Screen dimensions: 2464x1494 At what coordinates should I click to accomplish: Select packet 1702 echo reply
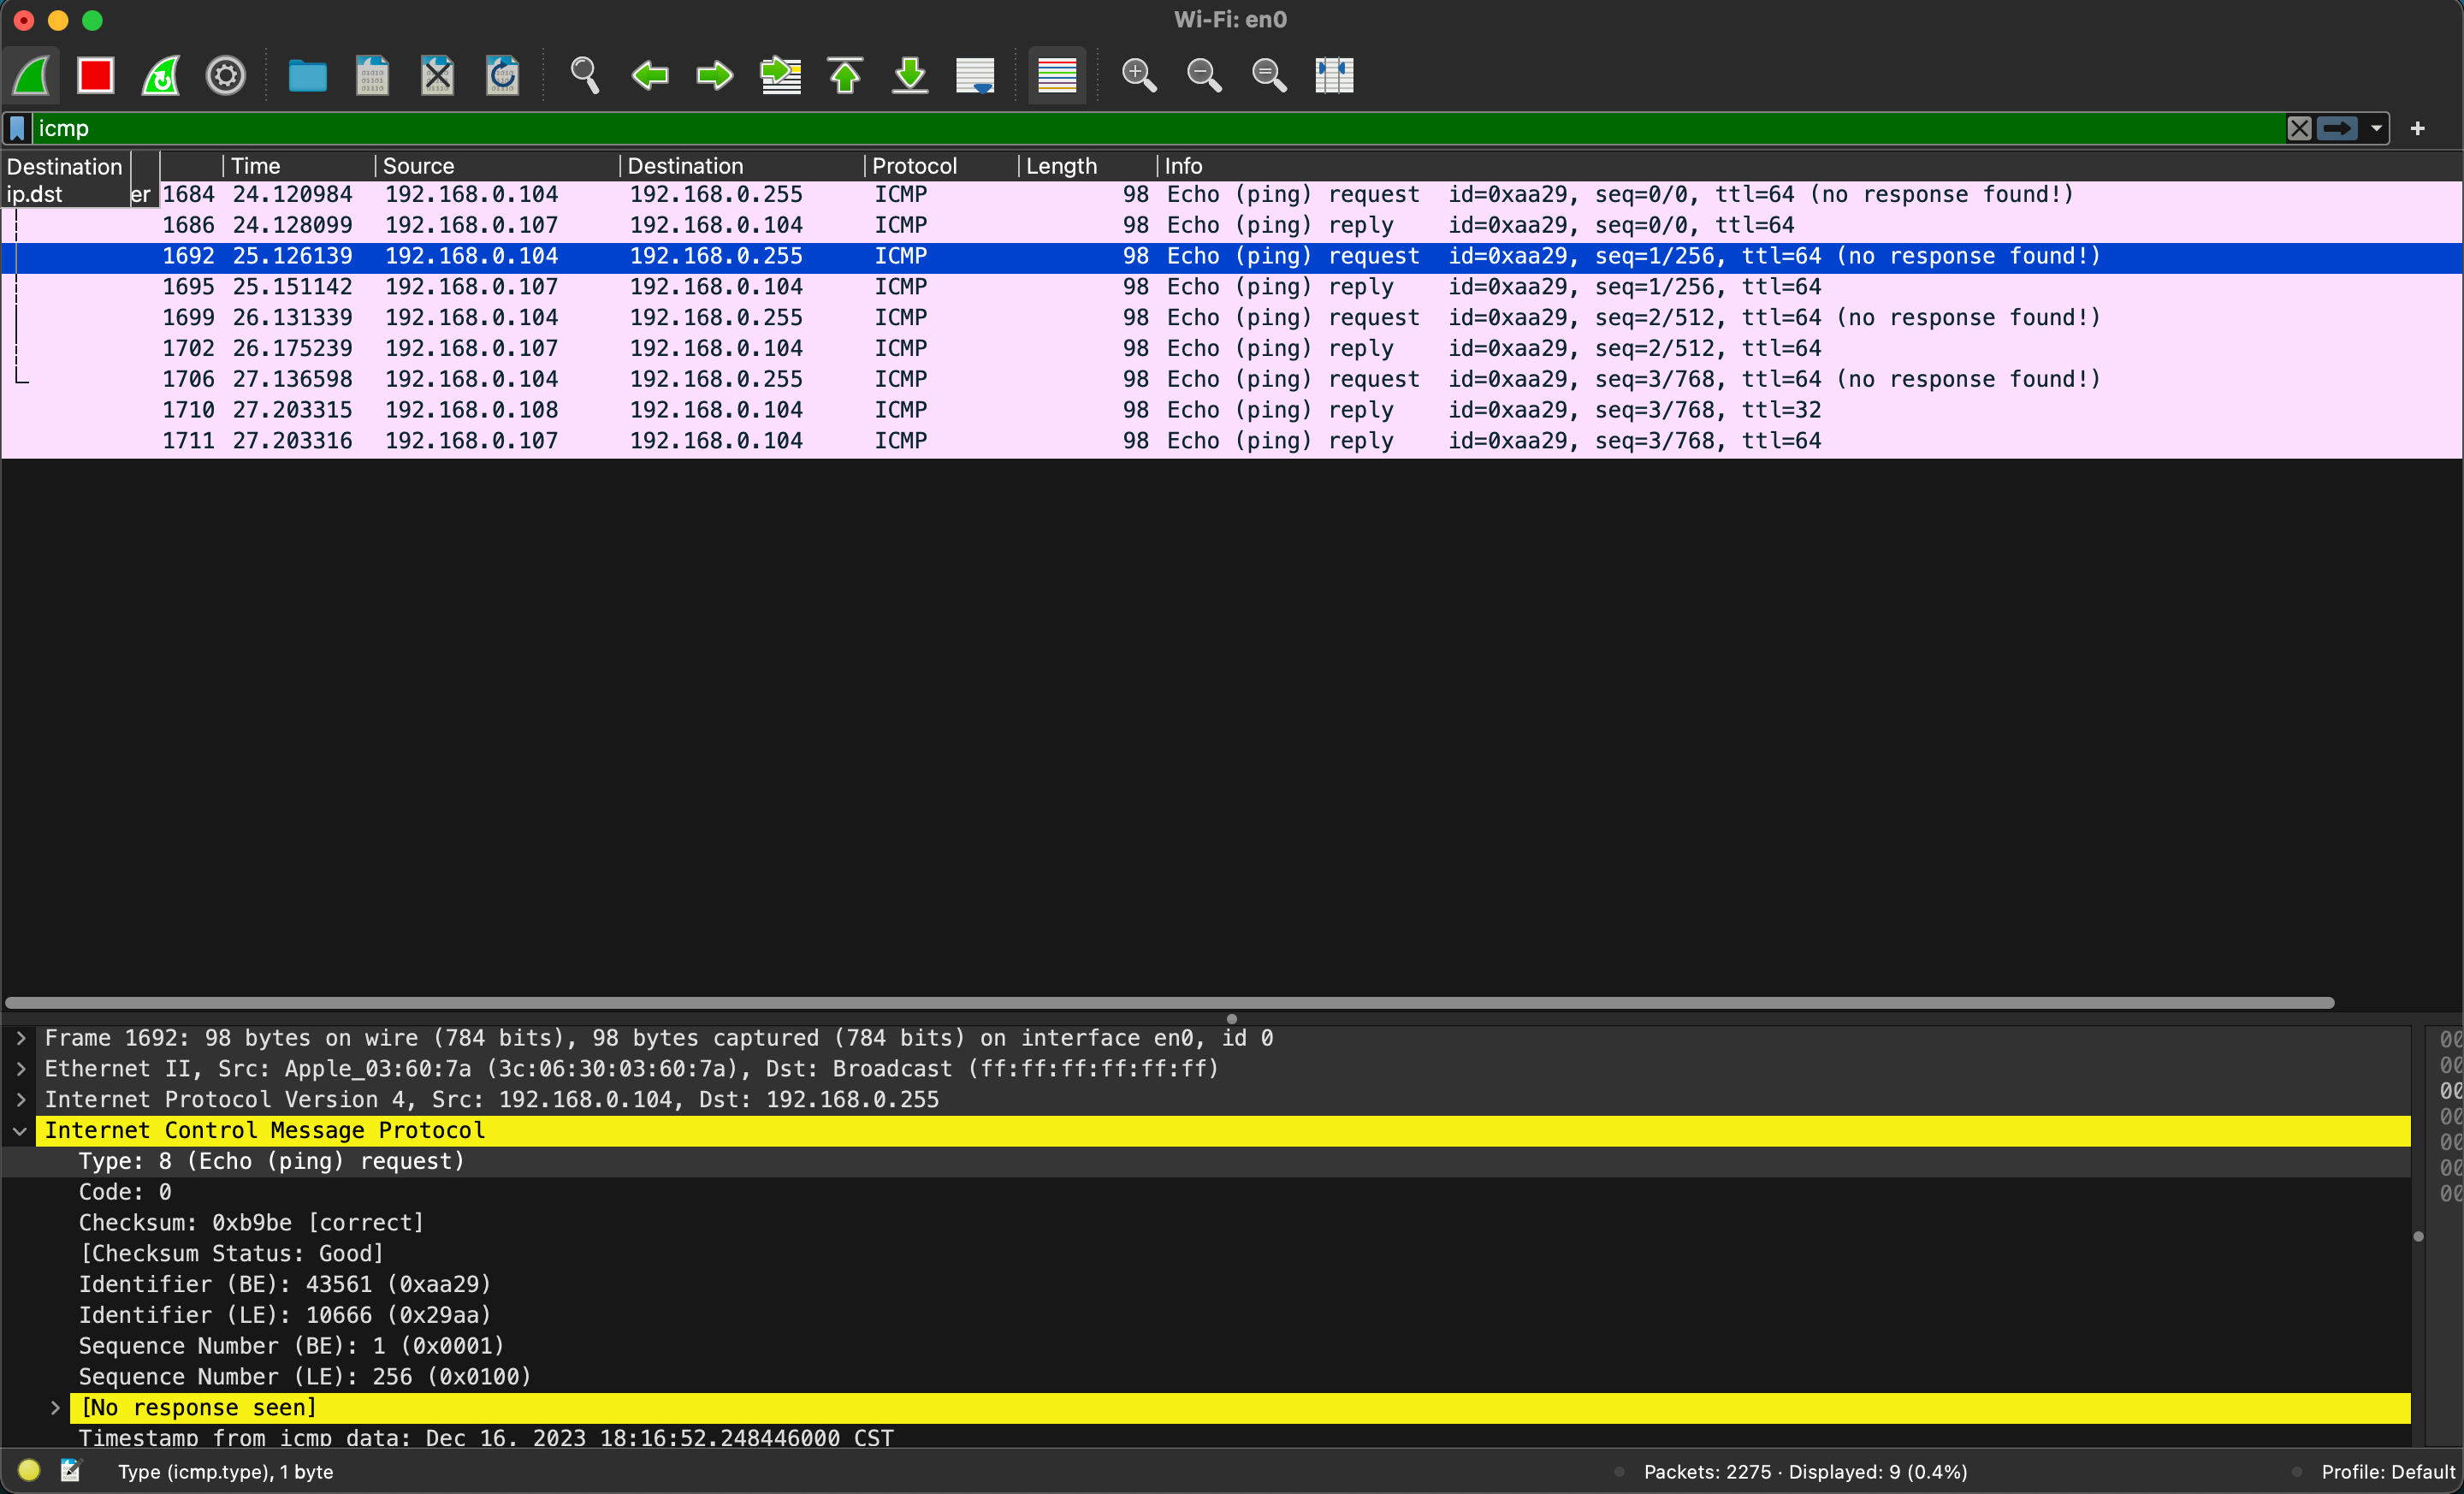click(1232, 349)
